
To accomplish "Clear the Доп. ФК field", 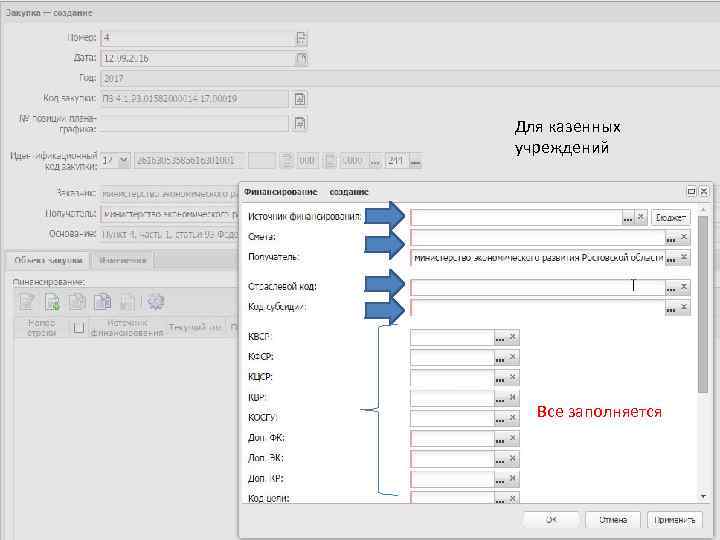I will click(513, 439).
